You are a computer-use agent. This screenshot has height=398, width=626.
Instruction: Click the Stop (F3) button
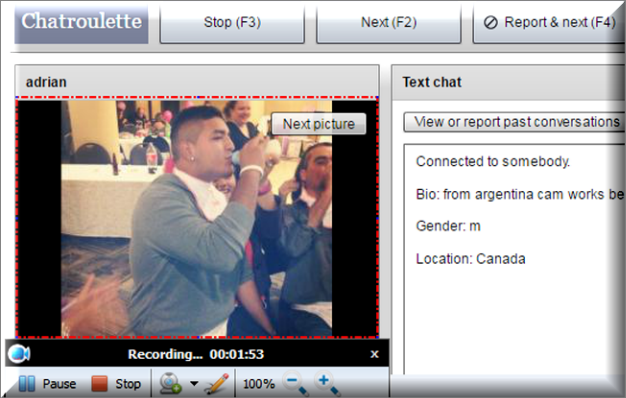232,23
